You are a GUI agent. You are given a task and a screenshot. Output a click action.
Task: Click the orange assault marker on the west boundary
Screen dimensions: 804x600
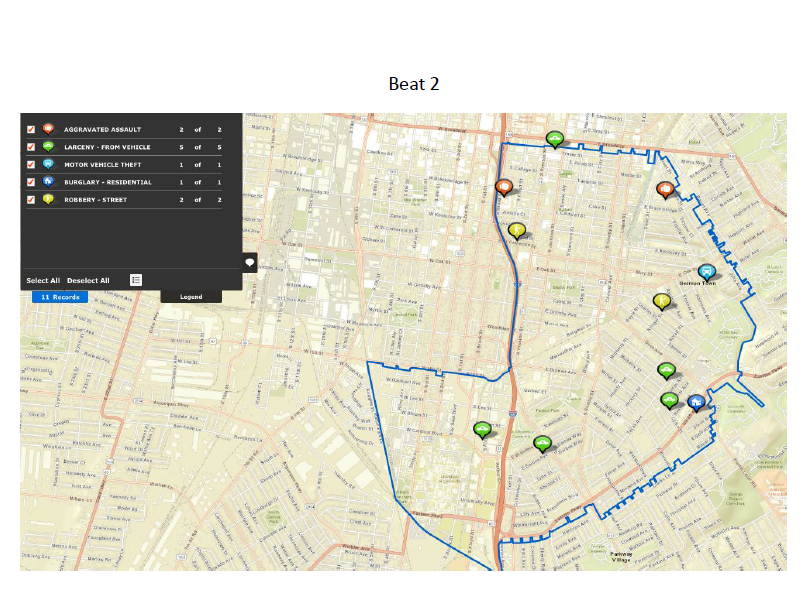504,187
